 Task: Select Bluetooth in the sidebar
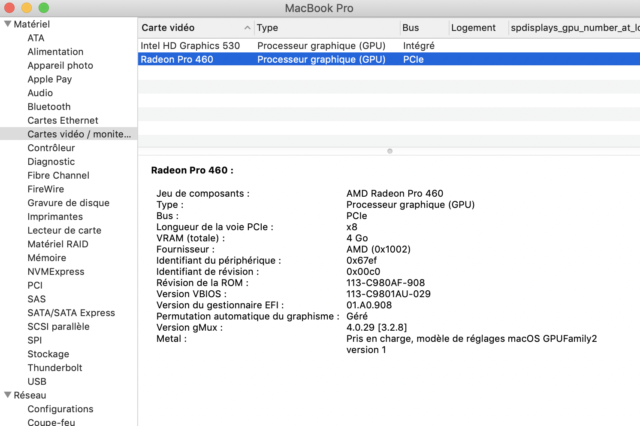(x=49, y=107)
